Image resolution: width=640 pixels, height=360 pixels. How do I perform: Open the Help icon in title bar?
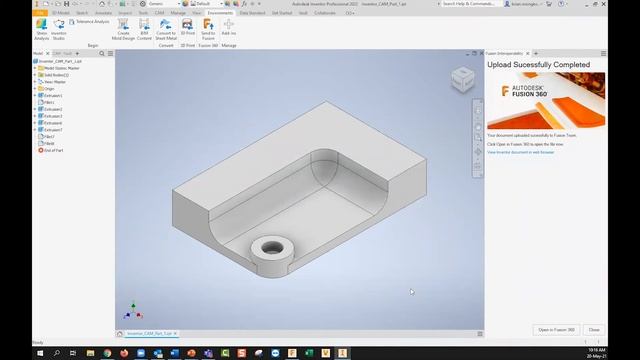pyautogui.click(x=561, y=4)
